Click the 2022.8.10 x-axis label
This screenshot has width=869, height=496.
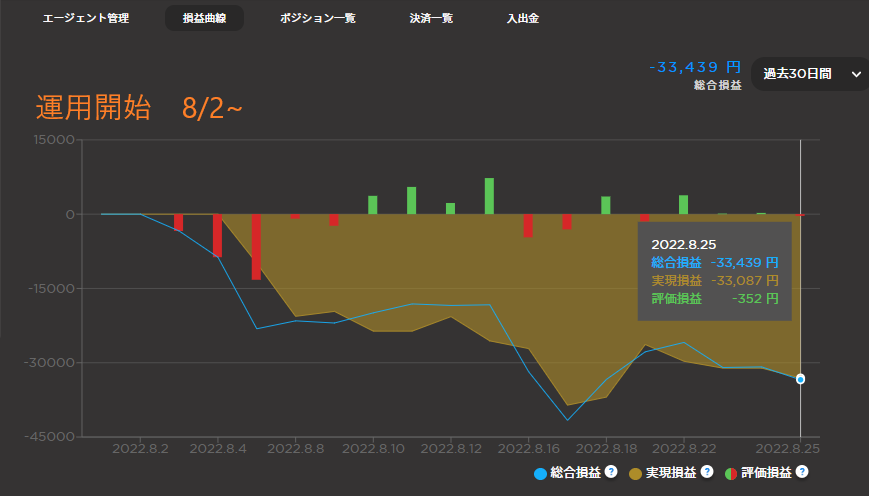(374, 448)
